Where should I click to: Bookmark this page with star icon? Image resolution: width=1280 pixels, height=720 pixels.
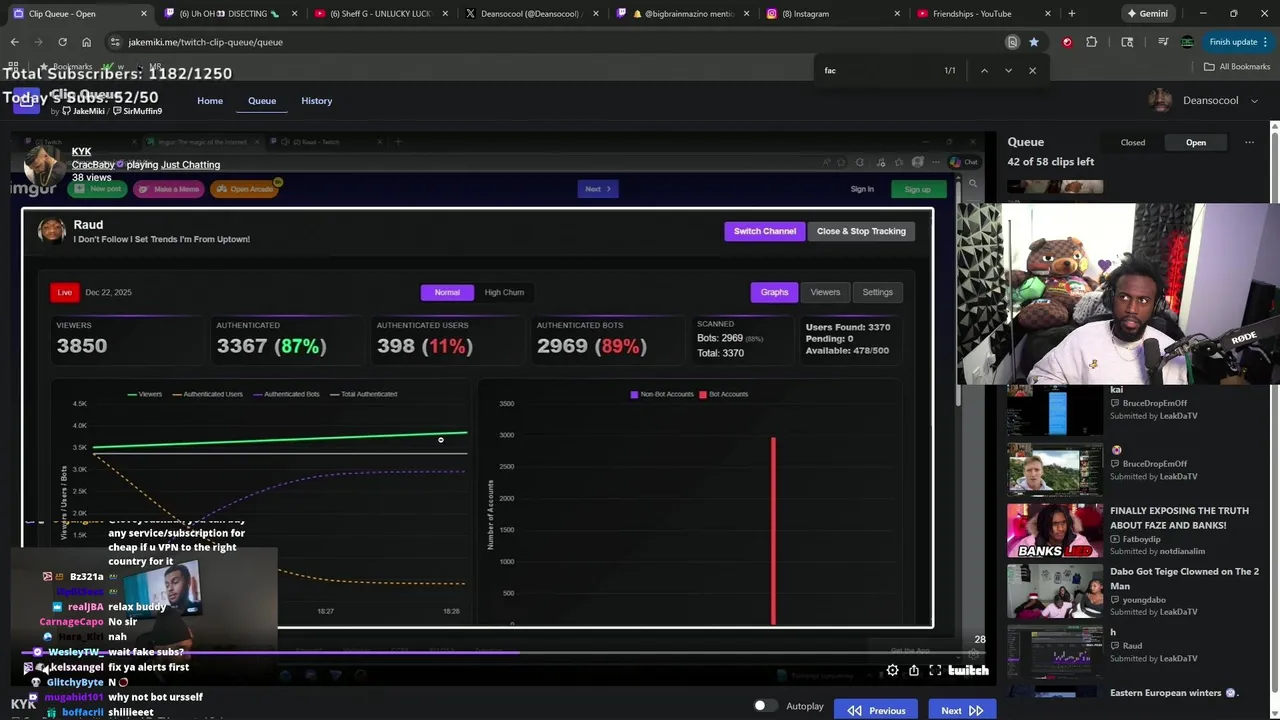point(1033,42)
